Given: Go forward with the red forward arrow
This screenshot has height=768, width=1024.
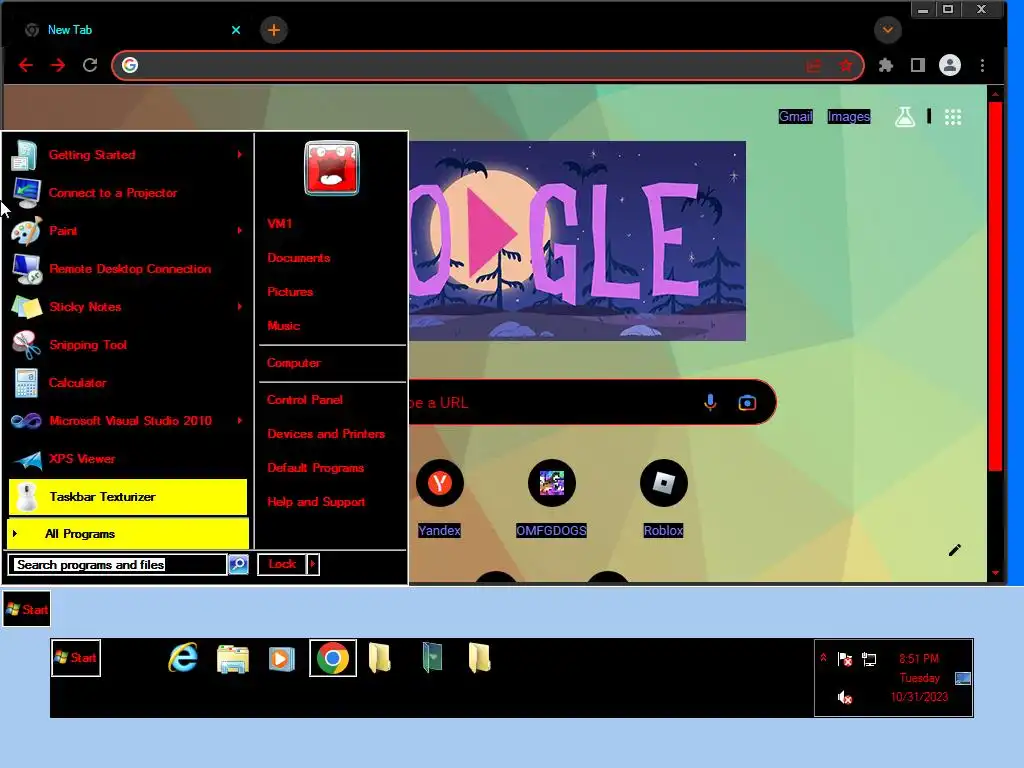Looking at the screenshot, I should pyautogui.click(x=58, y=65).
